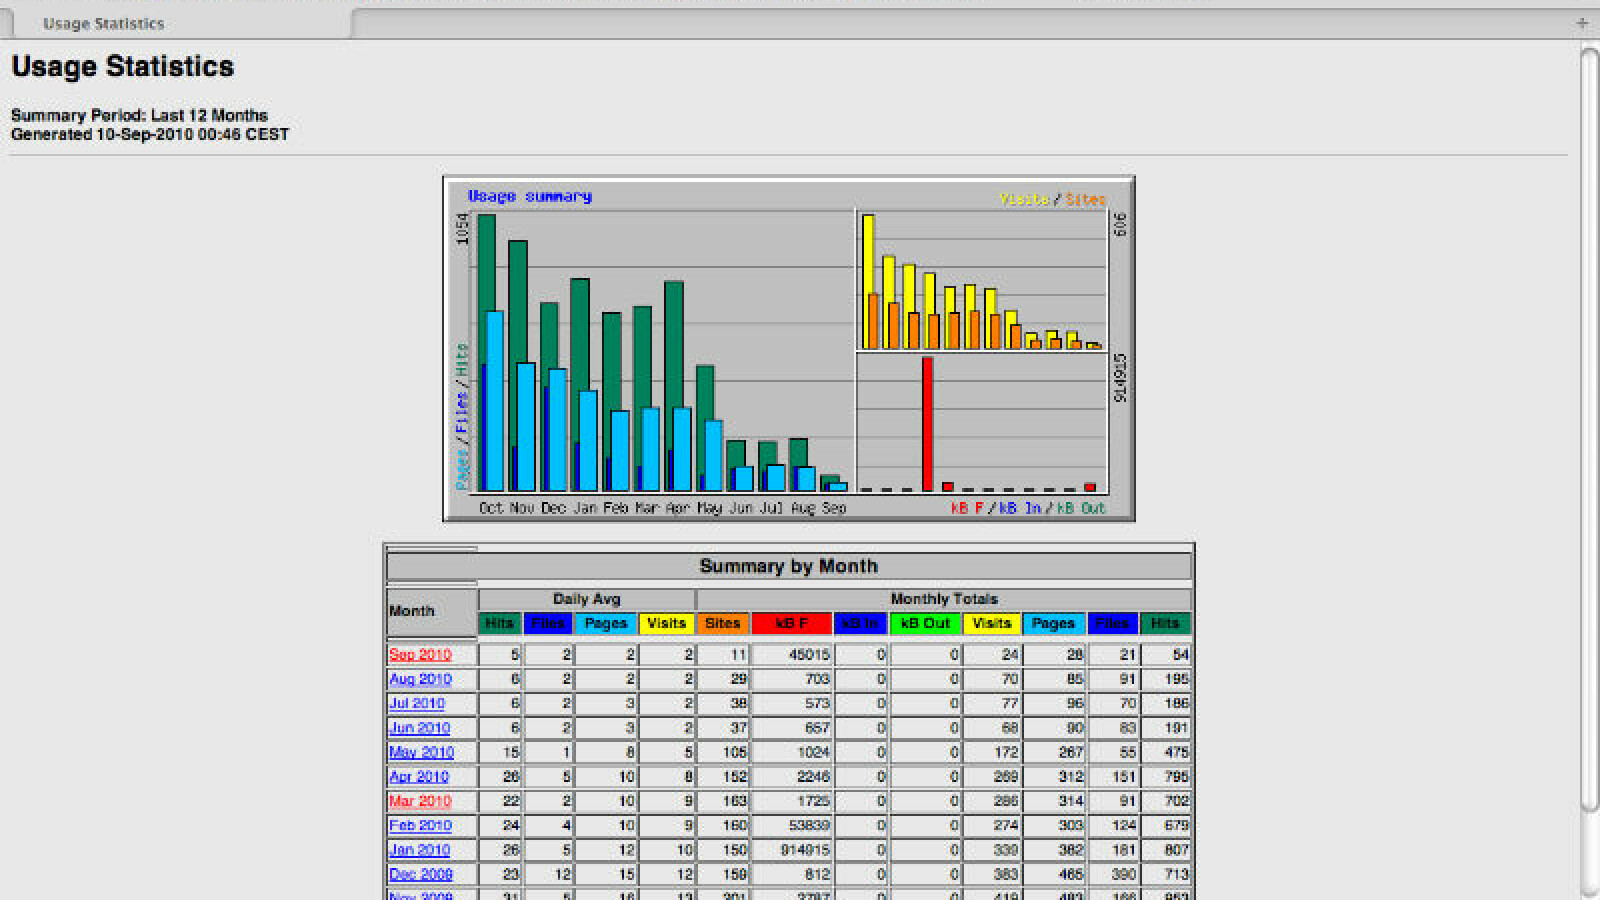Open the visited Mar 2010 link
The image size is (1600, 900).
[x=420, y=801]
